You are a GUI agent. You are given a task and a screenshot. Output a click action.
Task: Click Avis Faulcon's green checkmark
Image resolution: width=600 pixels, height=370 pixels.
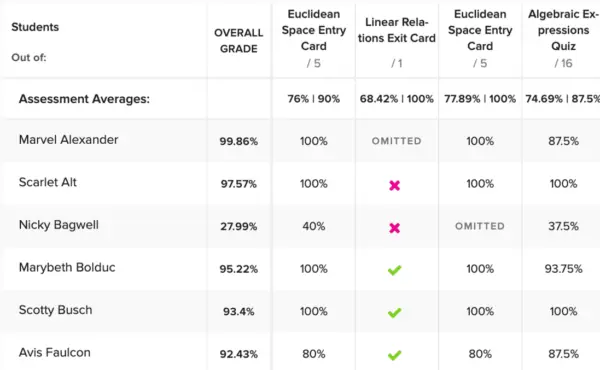(395, 355)
